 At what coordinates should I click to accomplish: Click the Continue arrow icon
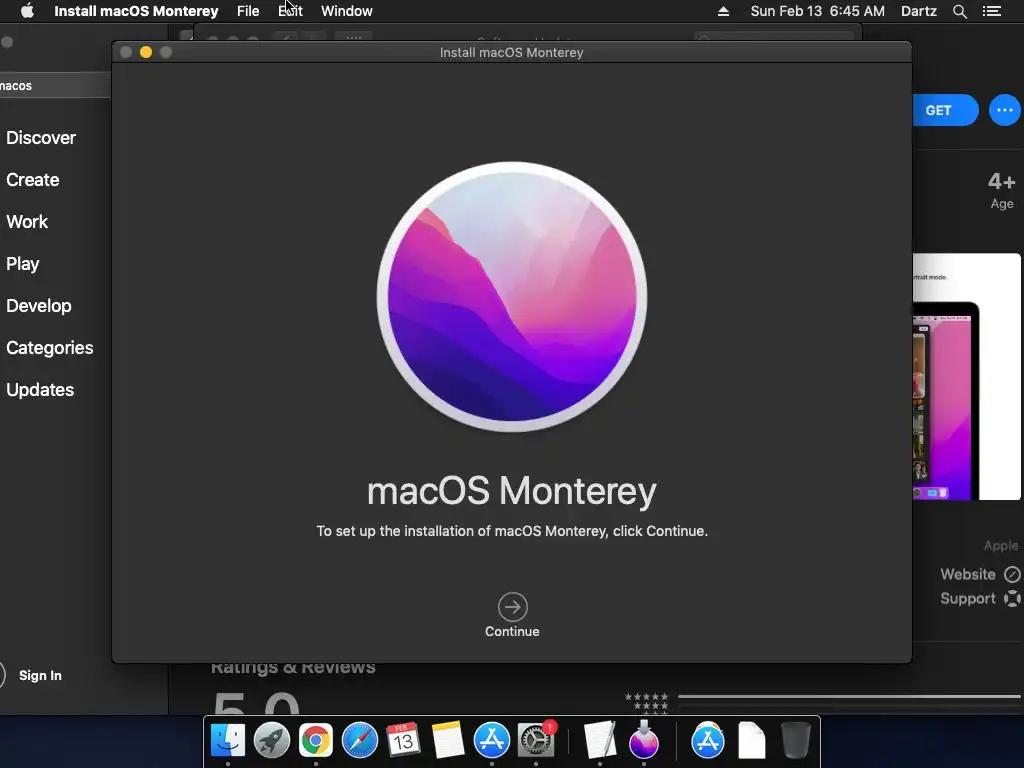click(513, 607)
